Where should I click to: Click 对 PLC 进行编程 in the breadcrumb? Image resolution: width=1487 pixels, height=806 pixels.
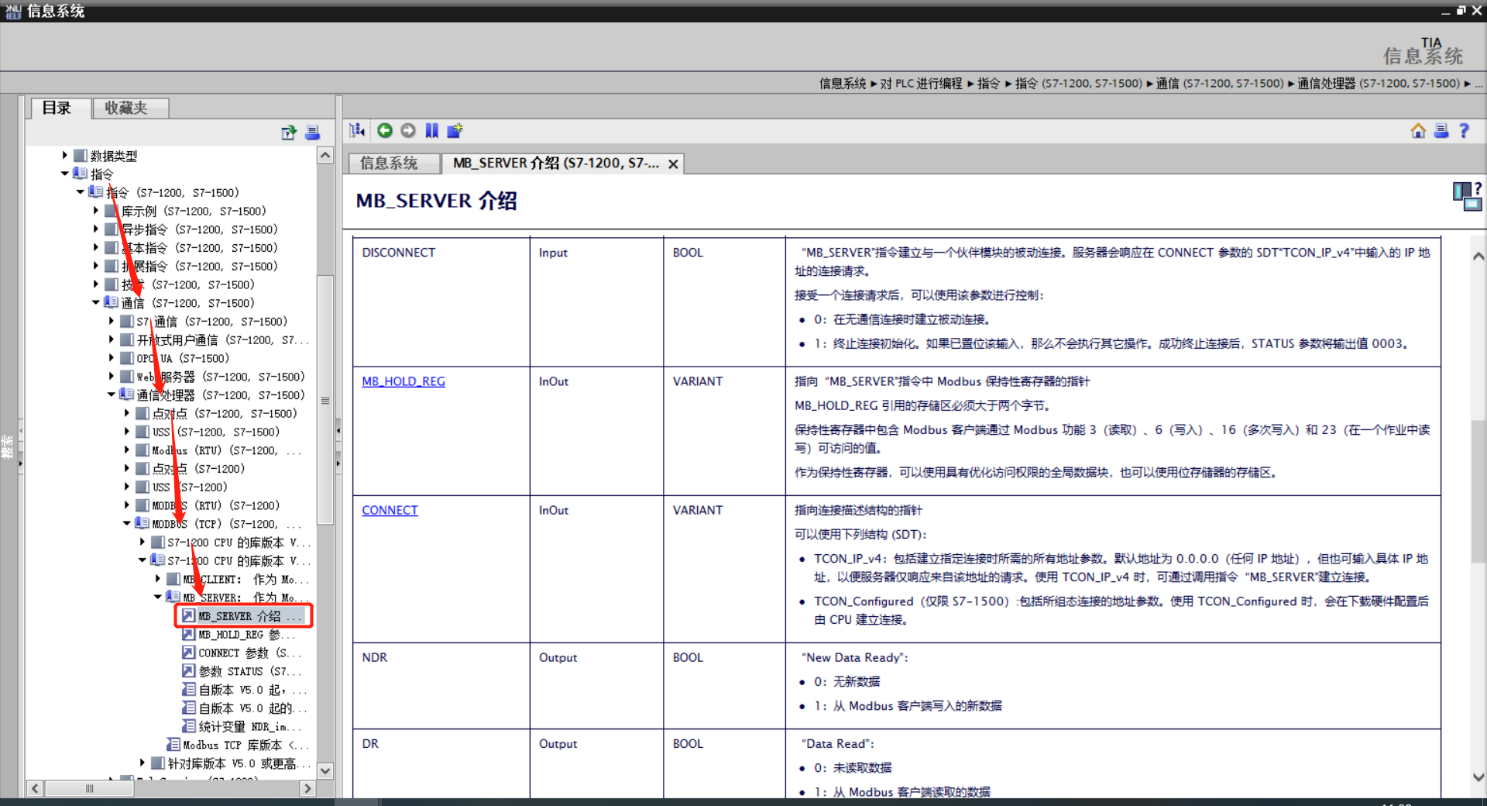coord(921,84)
